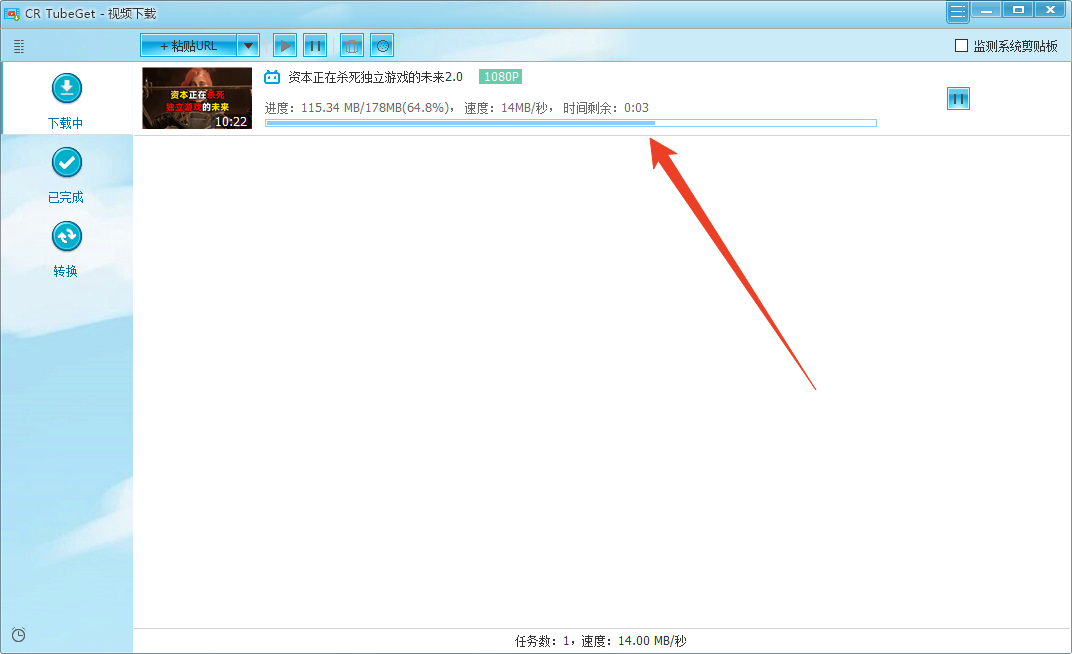The width and height of the screenshot is (1072, 654).
Task: Start all downloads with the play icon
Action: (x=285, y=44)
